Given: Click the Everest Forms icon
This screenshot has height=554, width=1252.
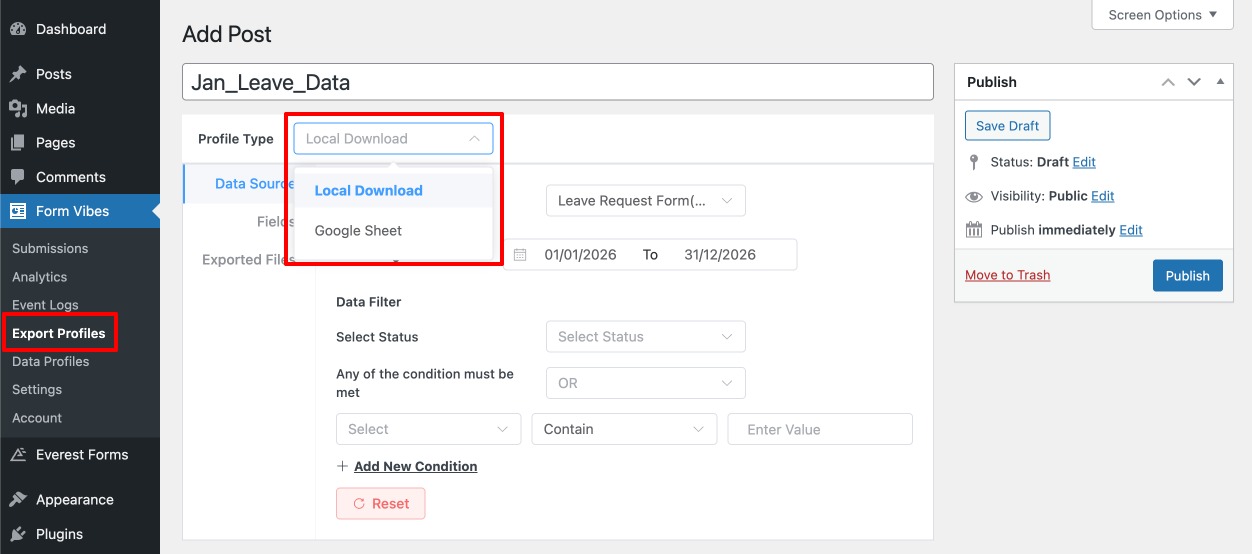Looking at the screenshot, I should click(x=18, y=455).
